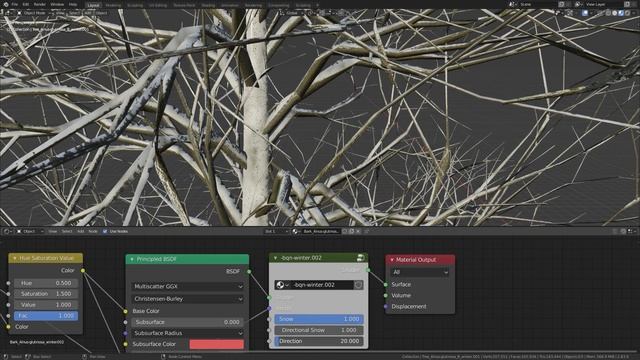Open the Window menu

[x=57, y=4]
